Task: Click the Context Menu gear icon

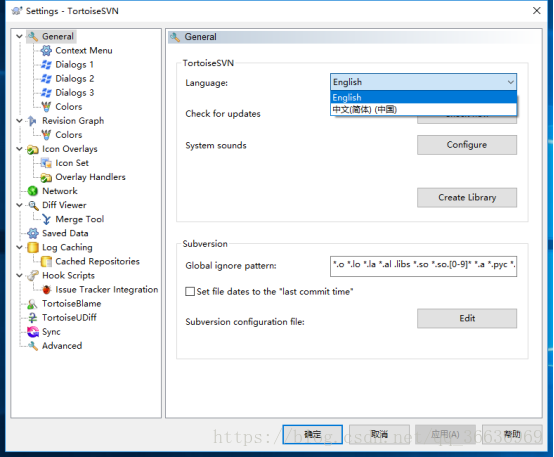Action: click(x=46, y=51)
